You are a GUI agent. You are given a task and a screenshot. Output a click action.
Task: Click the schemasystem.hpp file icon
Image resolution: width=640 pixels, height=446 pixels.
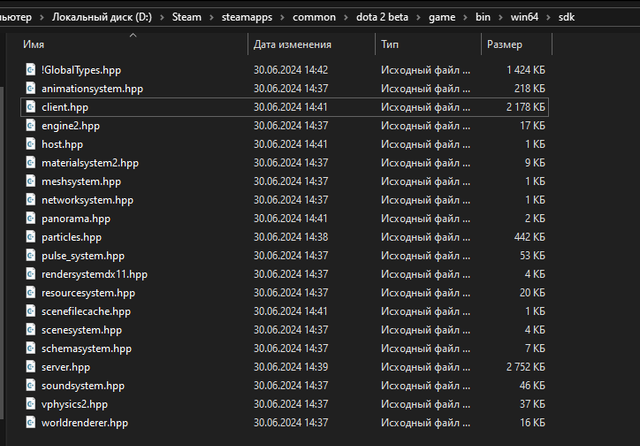pyautogui.click(x=31, y=348)
